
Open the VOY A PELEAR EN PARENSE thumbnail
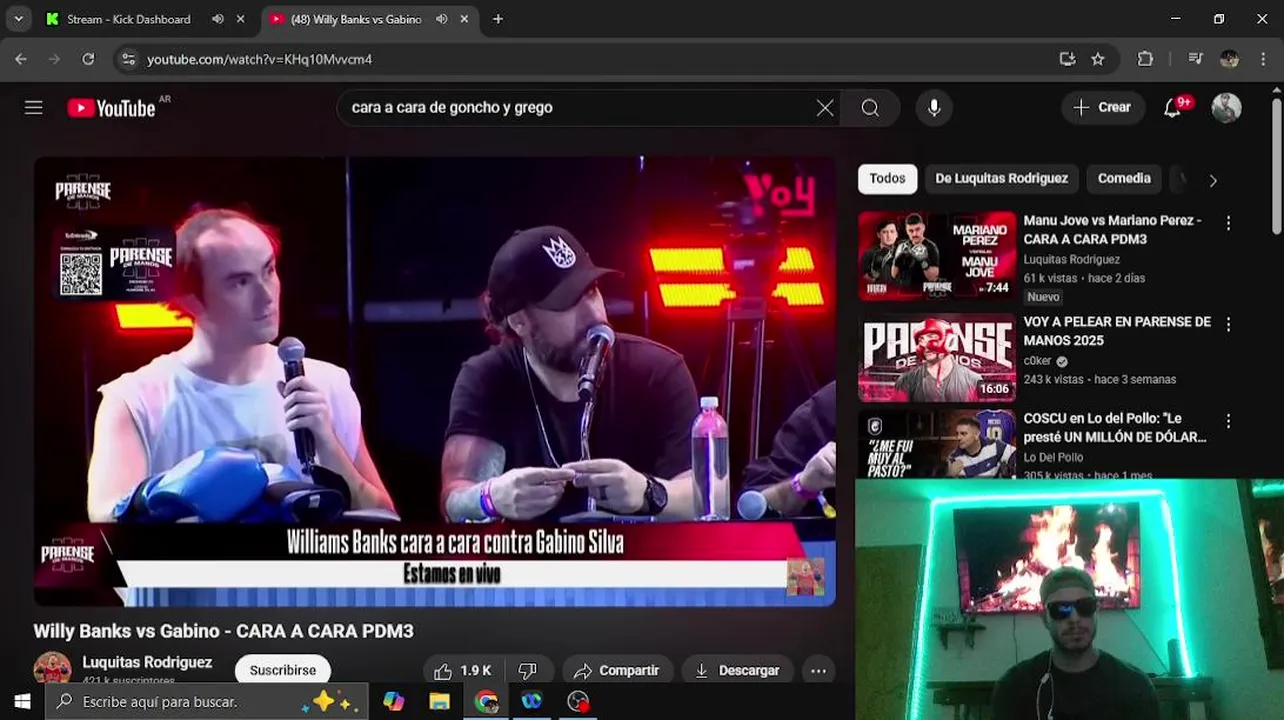click(x=937, y=357)
